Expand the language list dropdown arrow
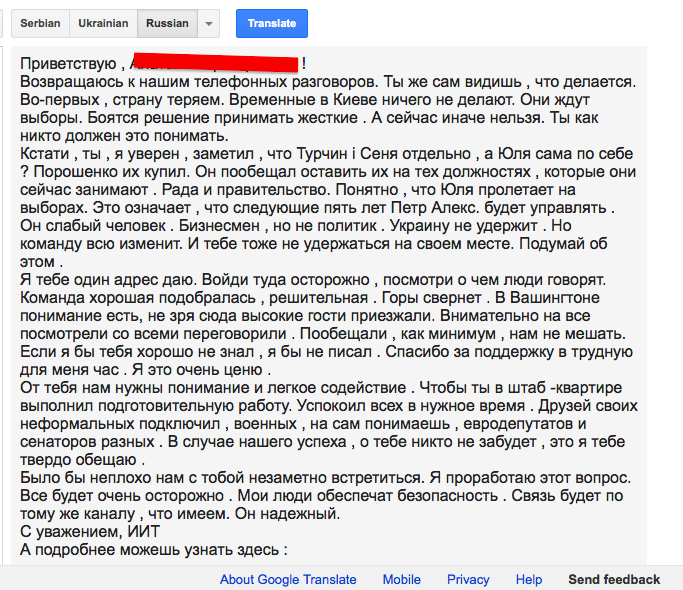 (208, 23)
